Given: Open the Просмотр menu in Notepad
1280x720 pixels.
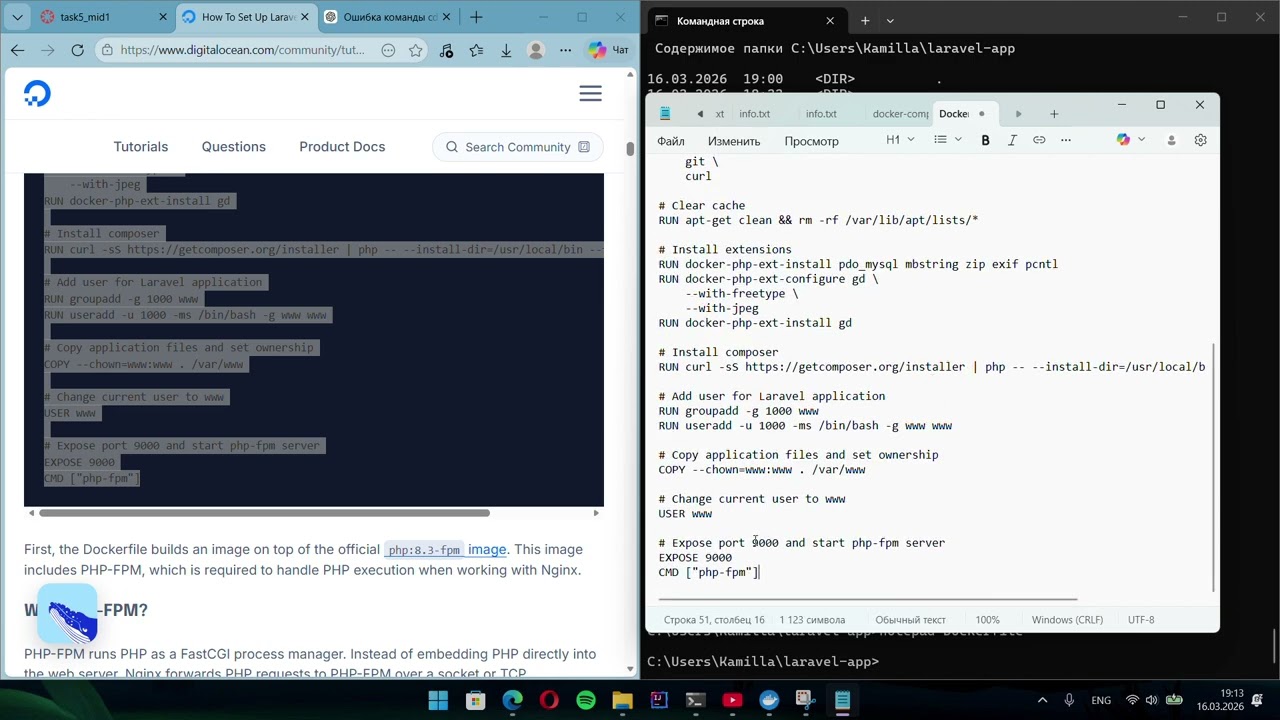Looking at the screenshot, I should [811, 141].
